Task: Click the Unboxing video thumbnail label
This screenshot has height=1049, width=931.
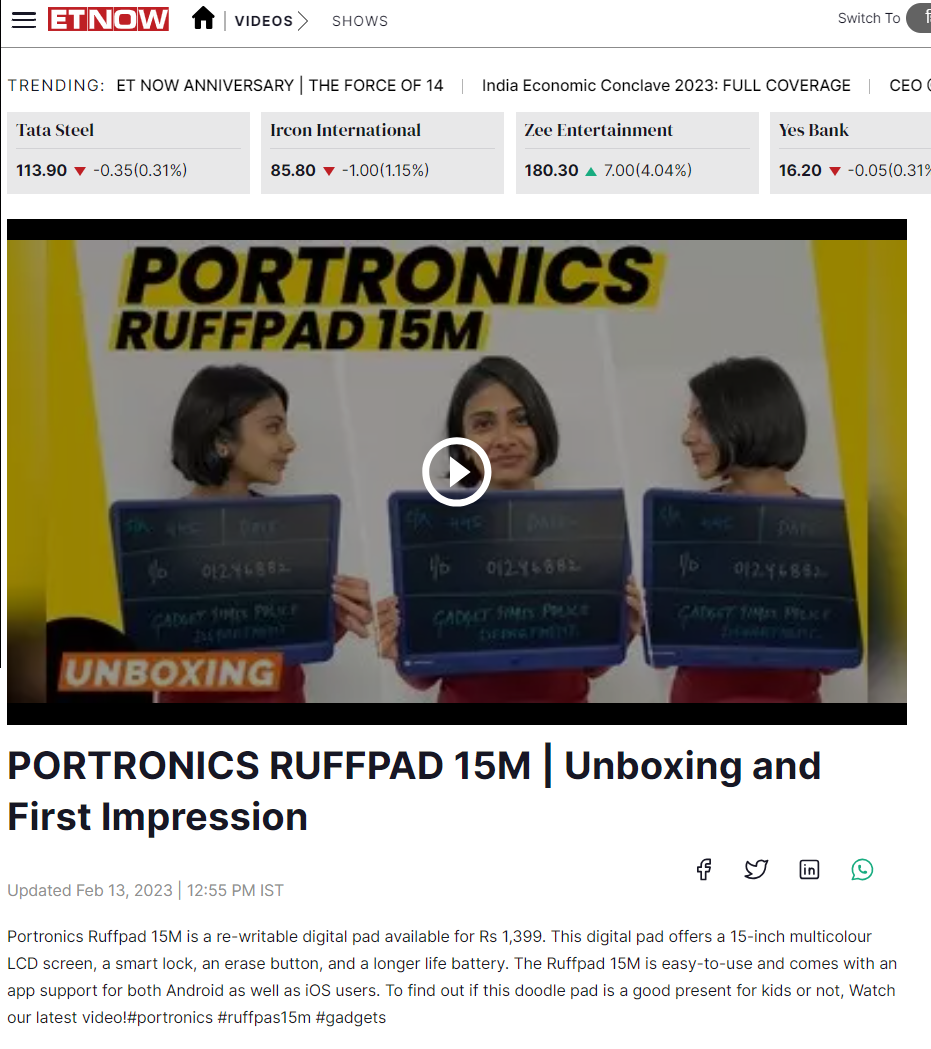Action: pos(169,673)
